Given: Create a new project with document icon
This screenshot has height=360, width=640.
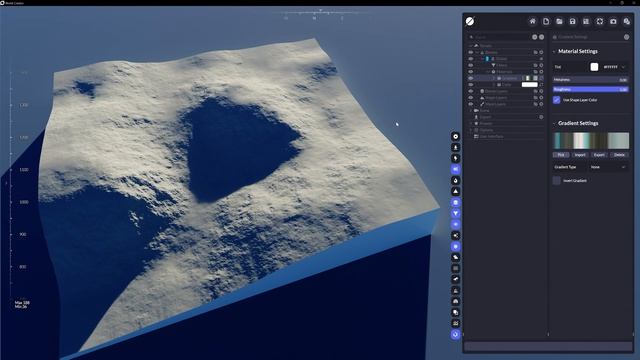Looking at the screenshot, I should point(546,21).
